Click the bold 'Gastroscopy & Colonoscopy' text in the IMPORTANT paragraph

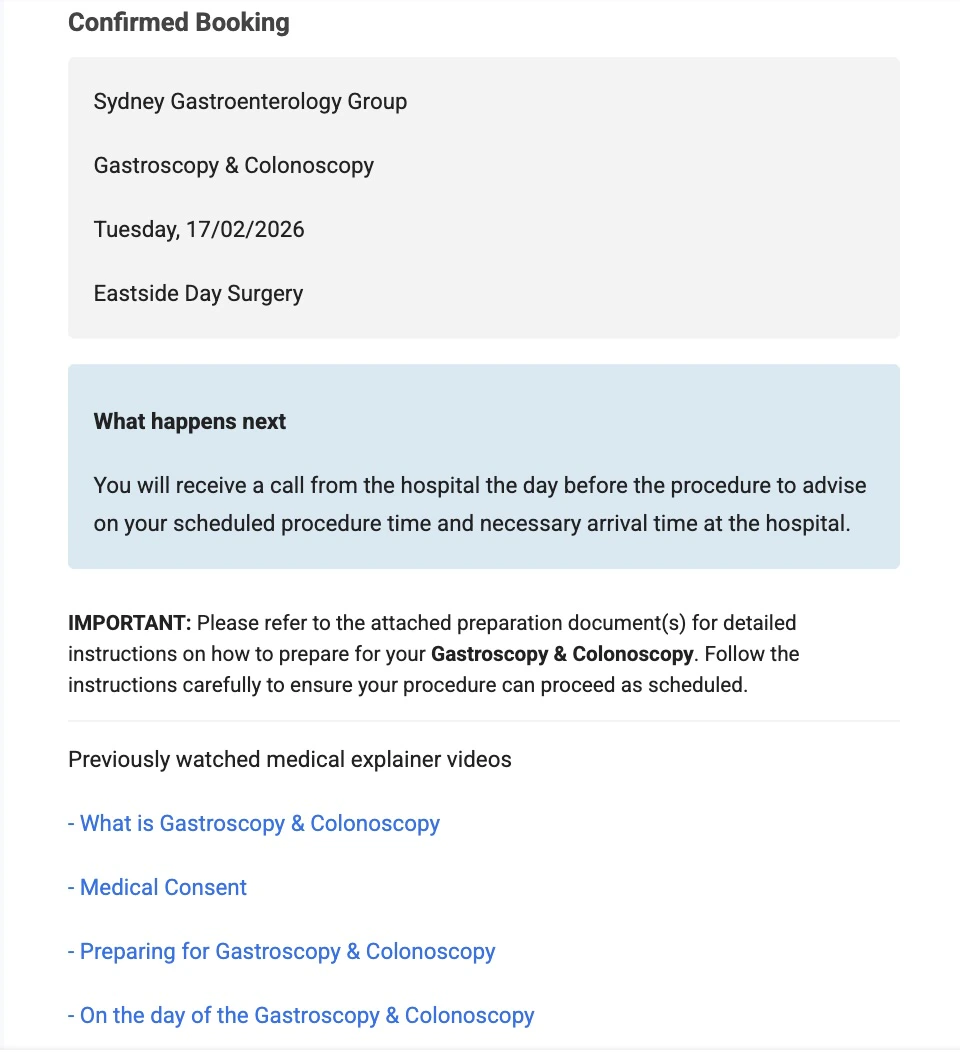(563, 653)
